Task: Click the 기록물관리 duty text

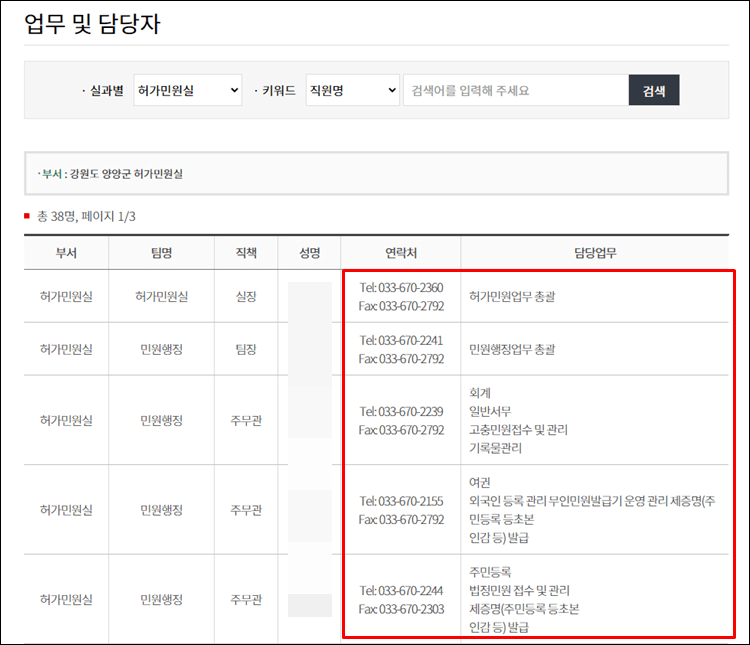Action: pos(495,448)
